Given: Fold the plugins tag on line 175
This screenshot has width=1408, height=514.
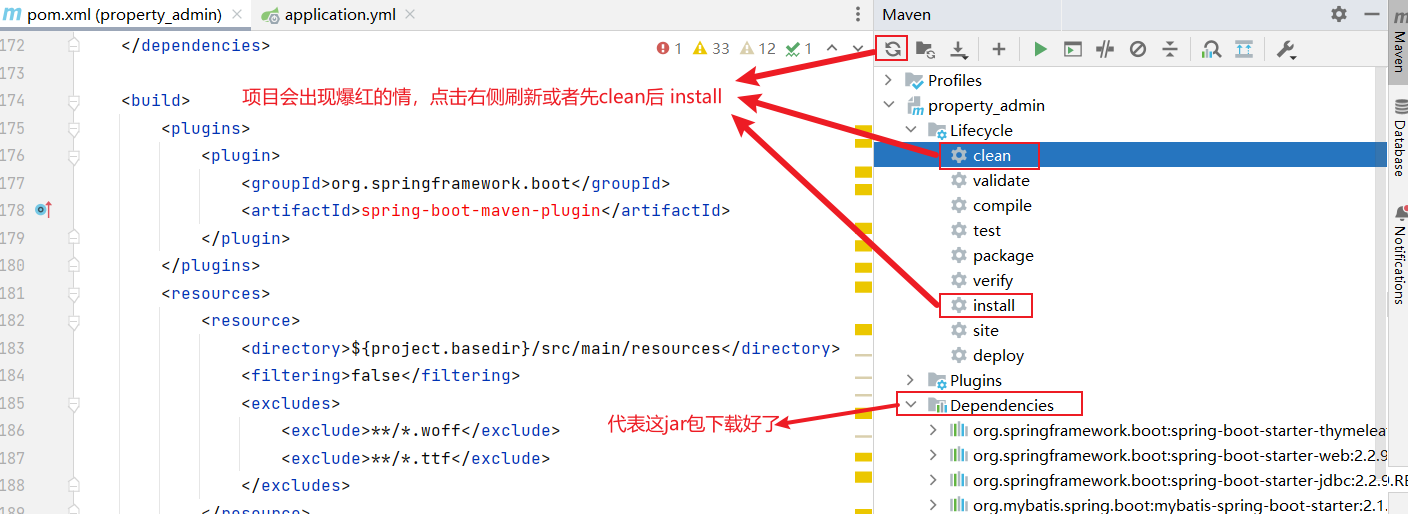Looking at the screenshot, I should (73, 128).
